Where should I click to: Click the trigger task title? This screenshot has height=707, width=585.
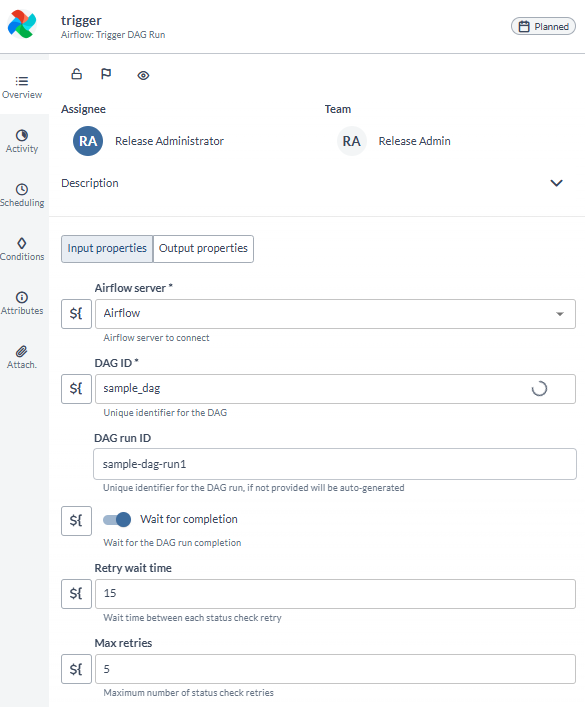[81, 20]
